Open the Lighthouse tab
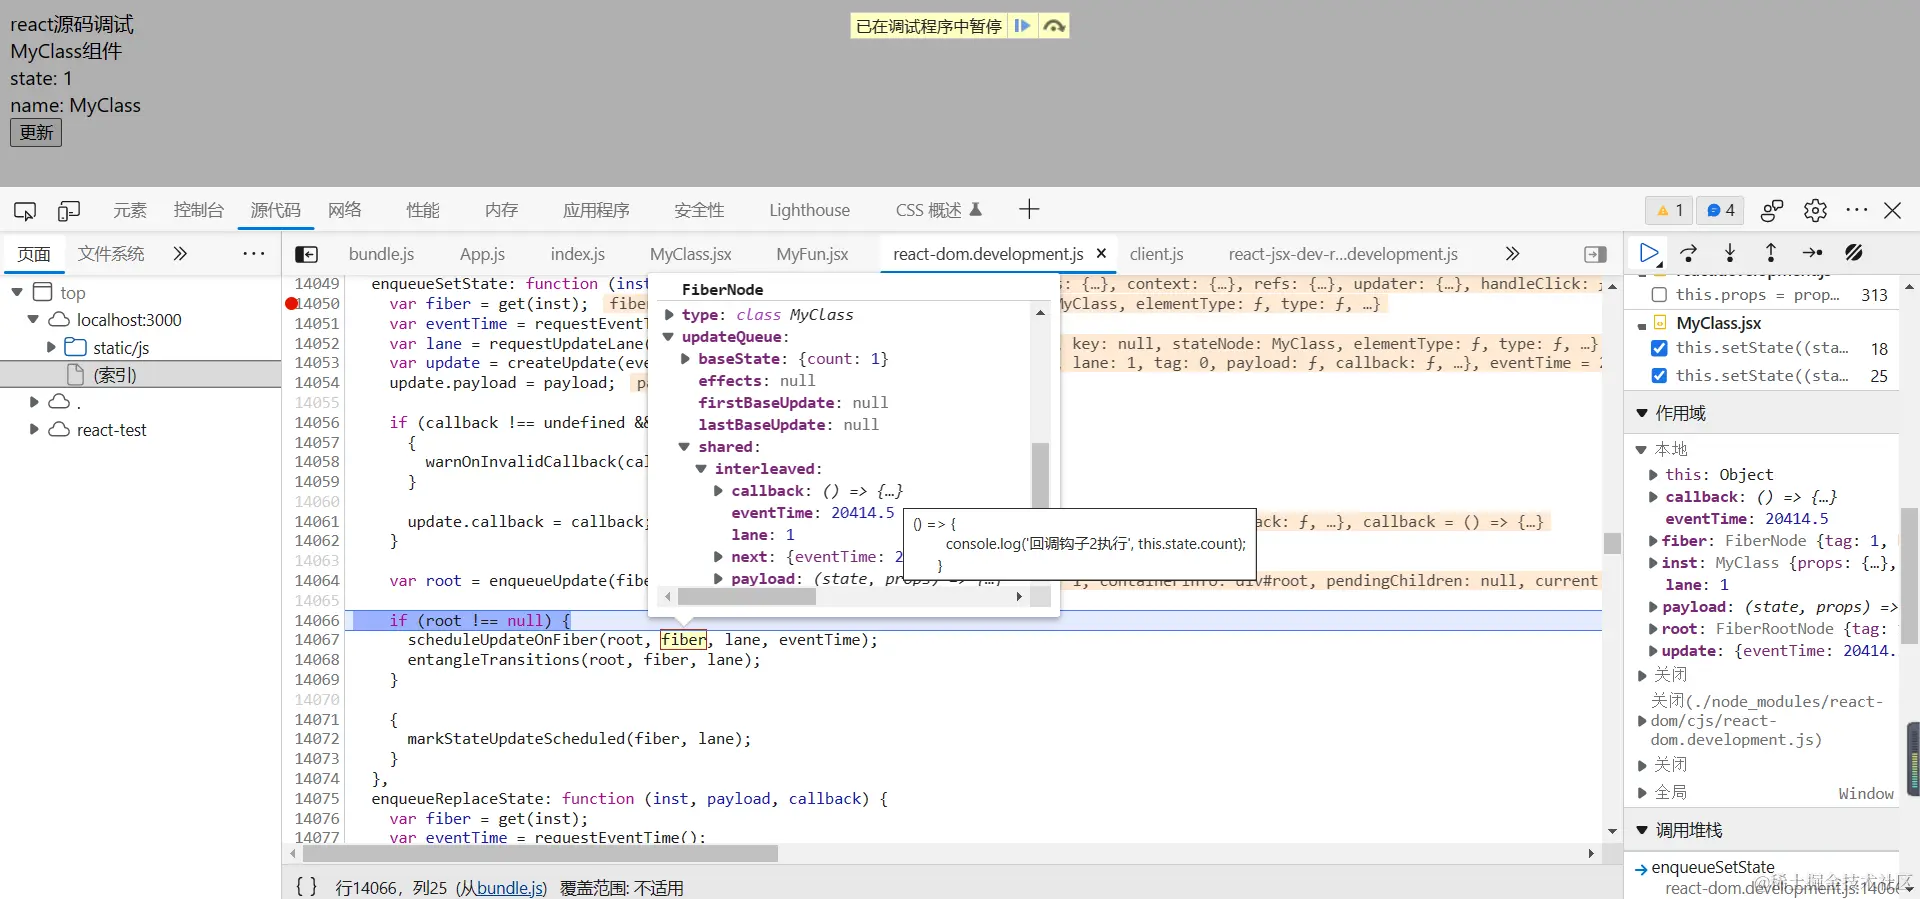1920x899 pixels. 809,210
